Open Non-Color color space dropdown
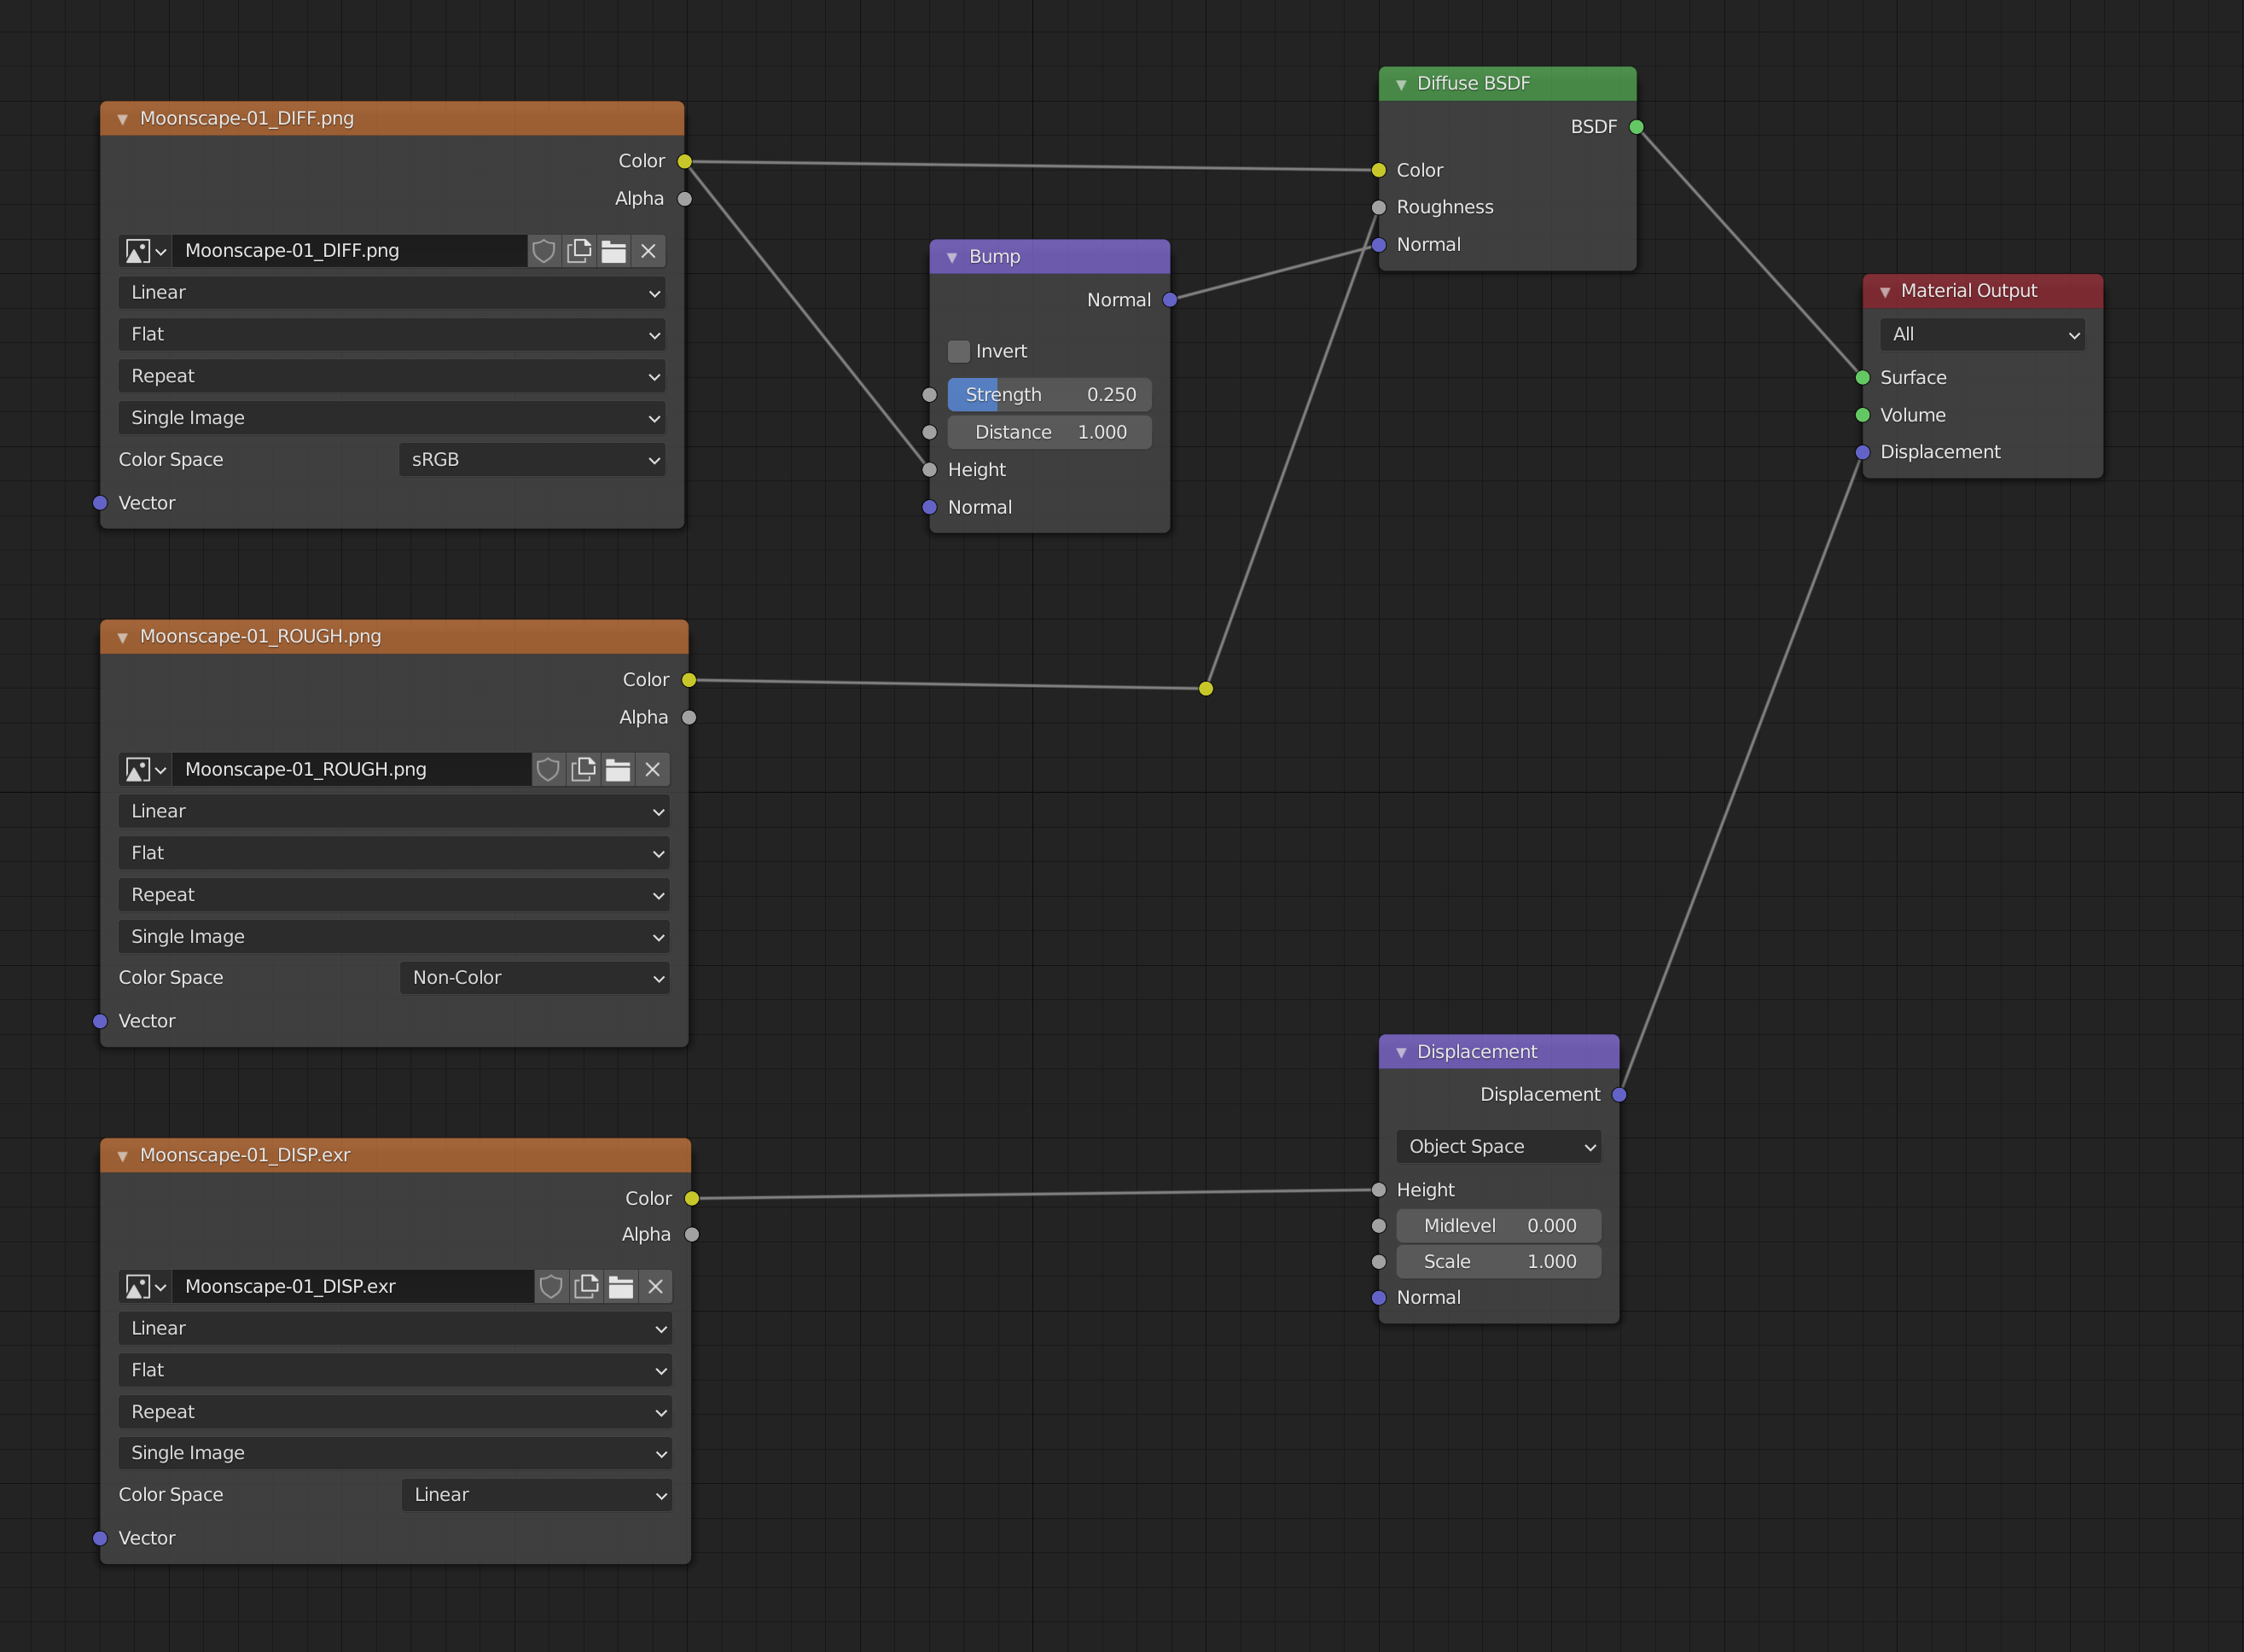Image resolution: width=2244 pixels, height=1652 pixels. pyautogui.click(x=534, y=978)
